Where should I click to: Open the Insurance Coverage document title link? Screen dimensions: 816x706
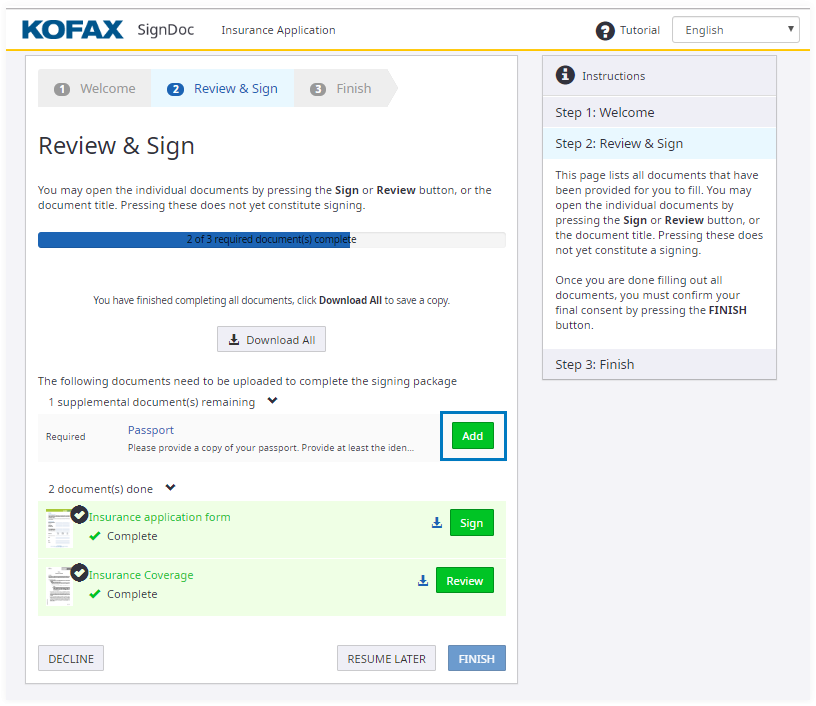click(x=141, y=575)
